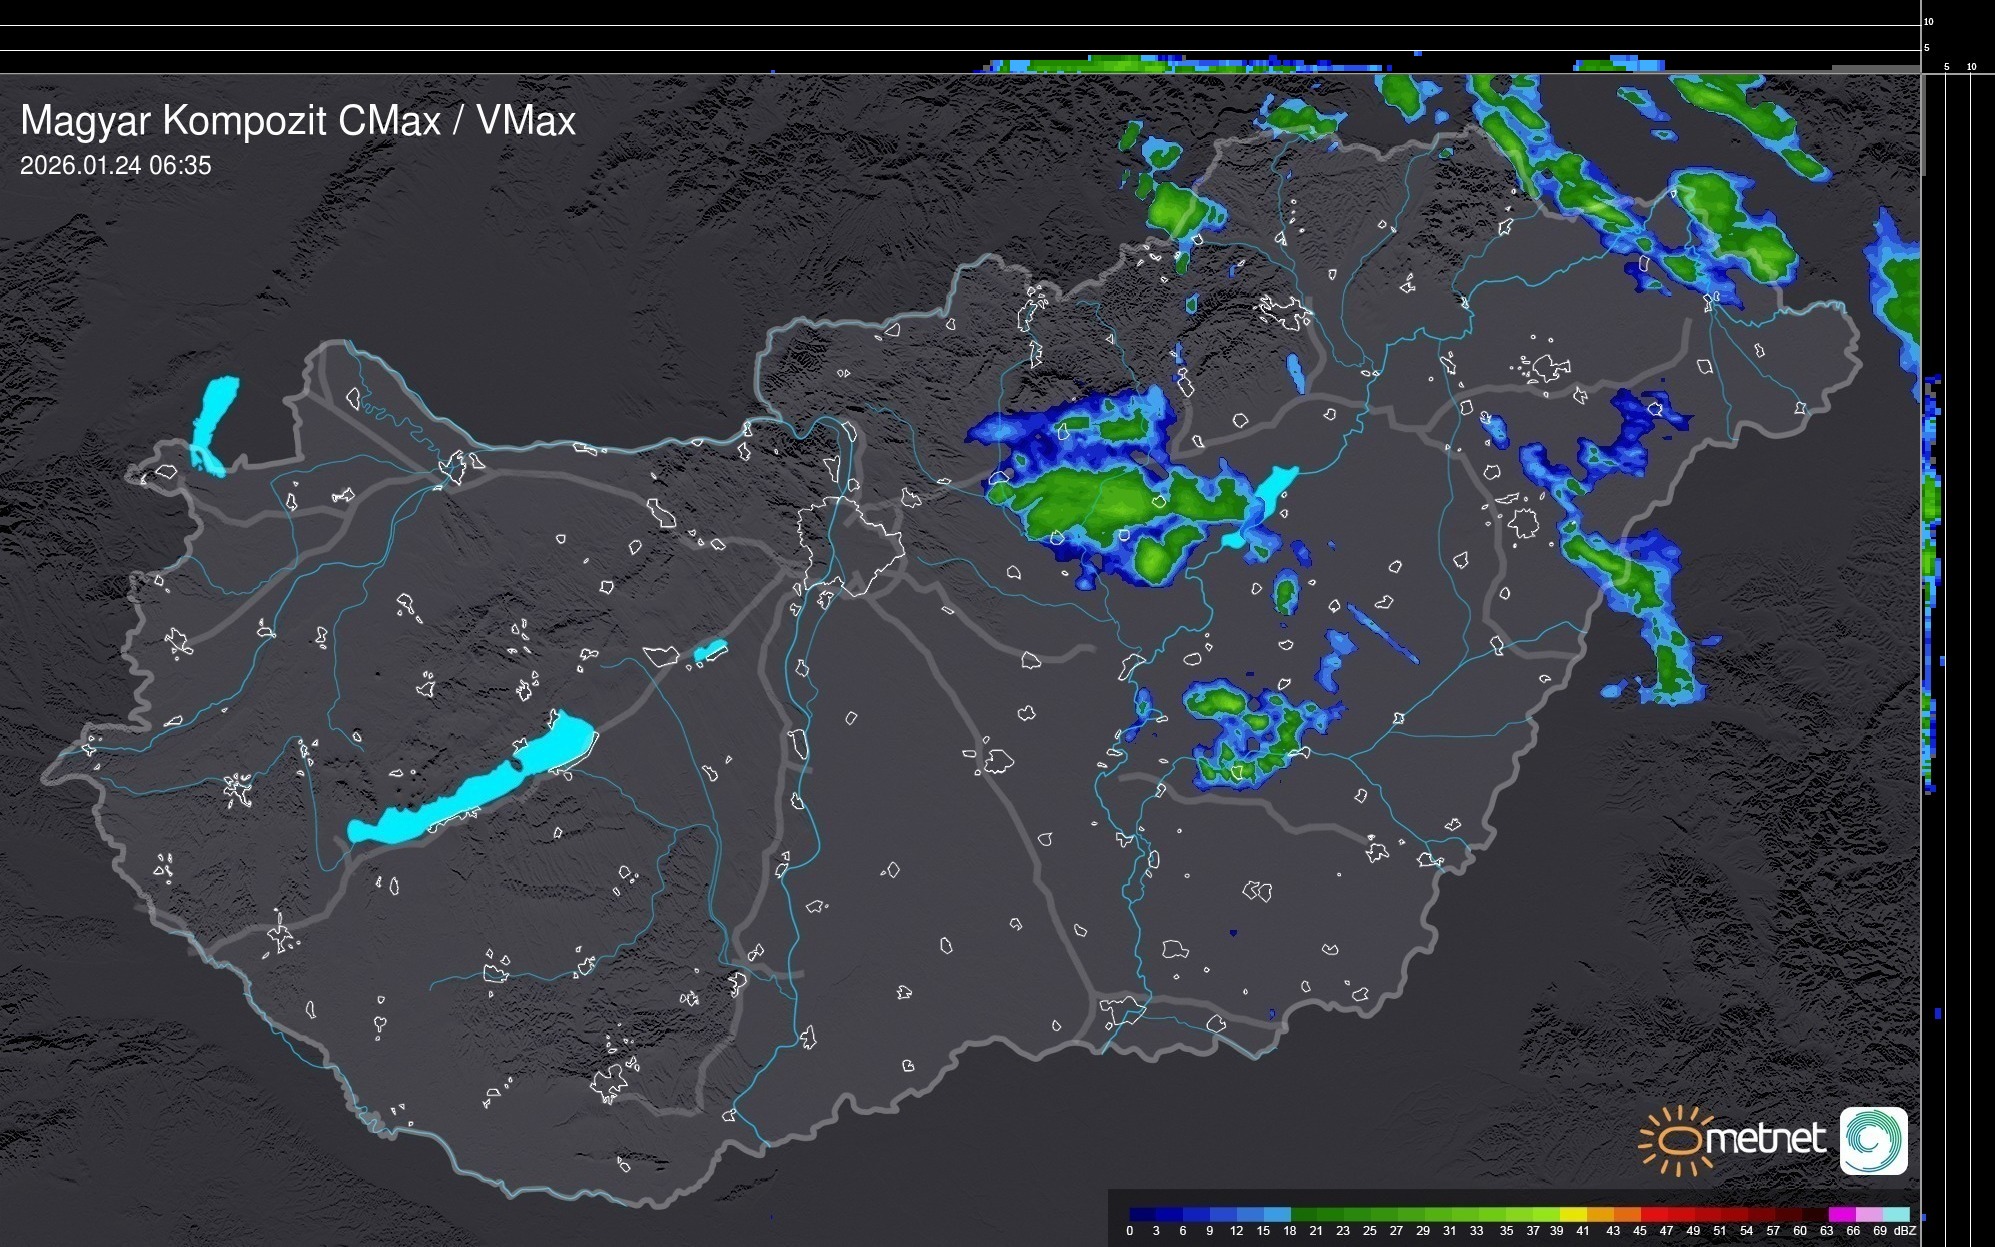Click the 2026.01.24 06:35 timestamp

click(x=116, y=166)
